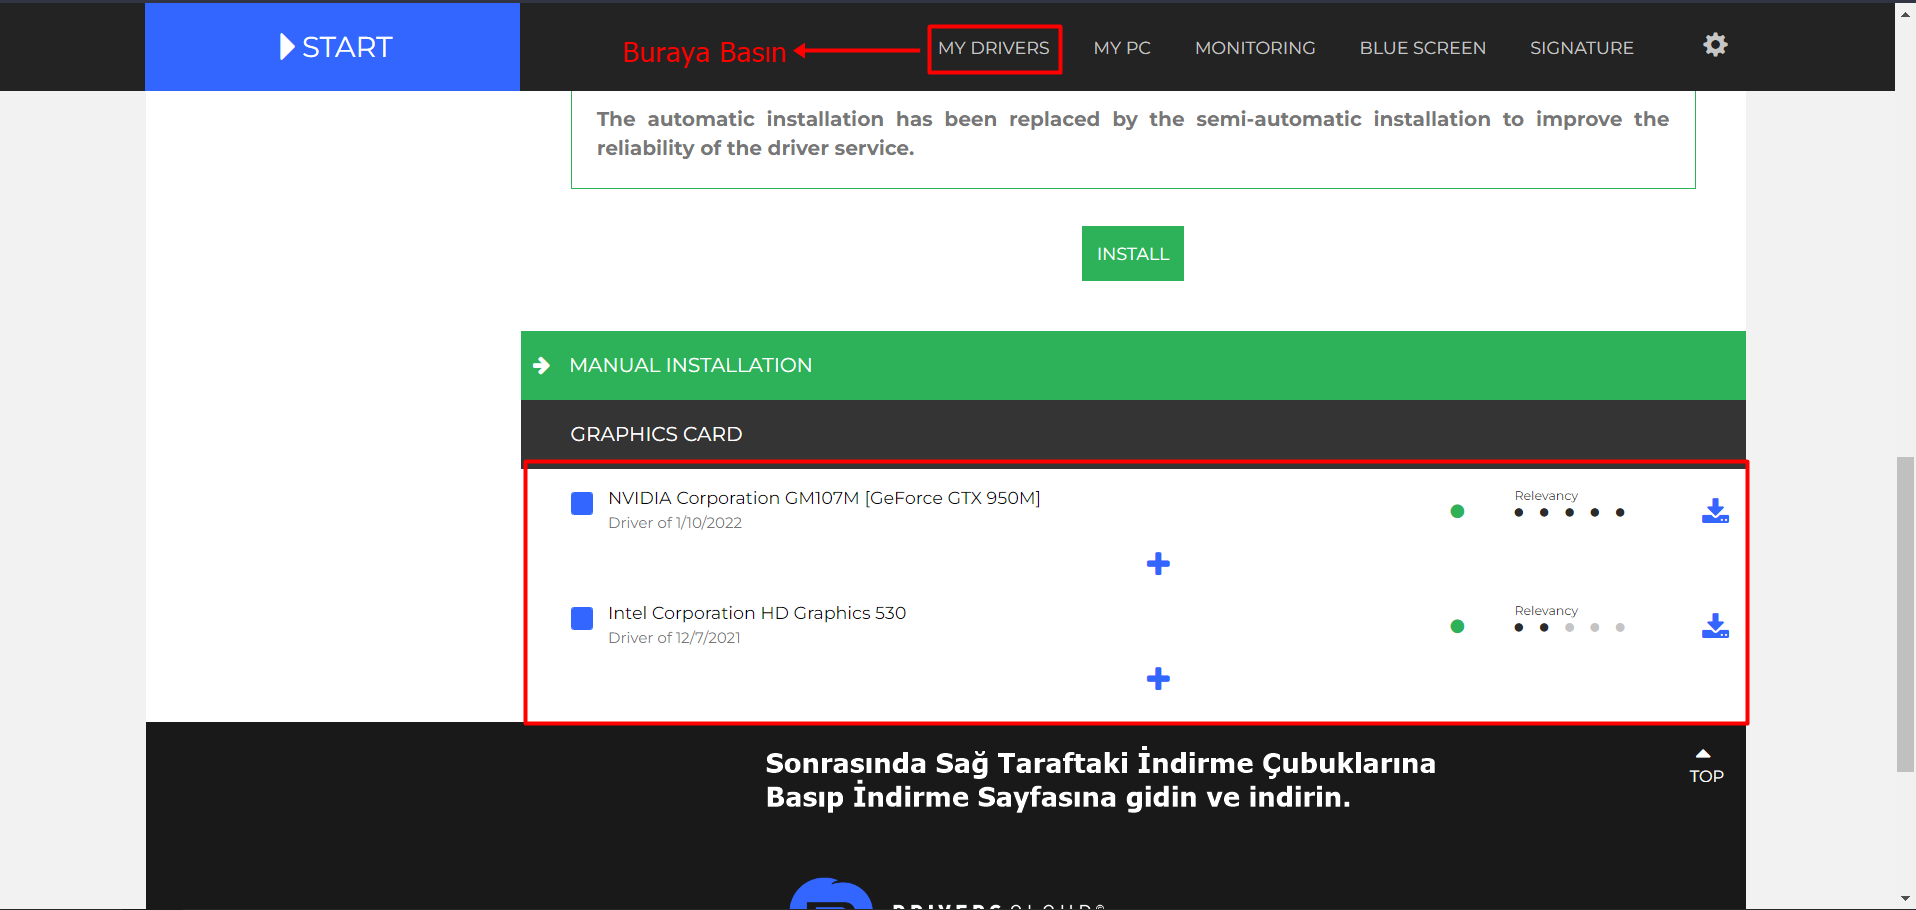Screen dimensions: 1916x910
Task: Click the NVIDIA relevancy rating dots
Action: point(1569,513)
